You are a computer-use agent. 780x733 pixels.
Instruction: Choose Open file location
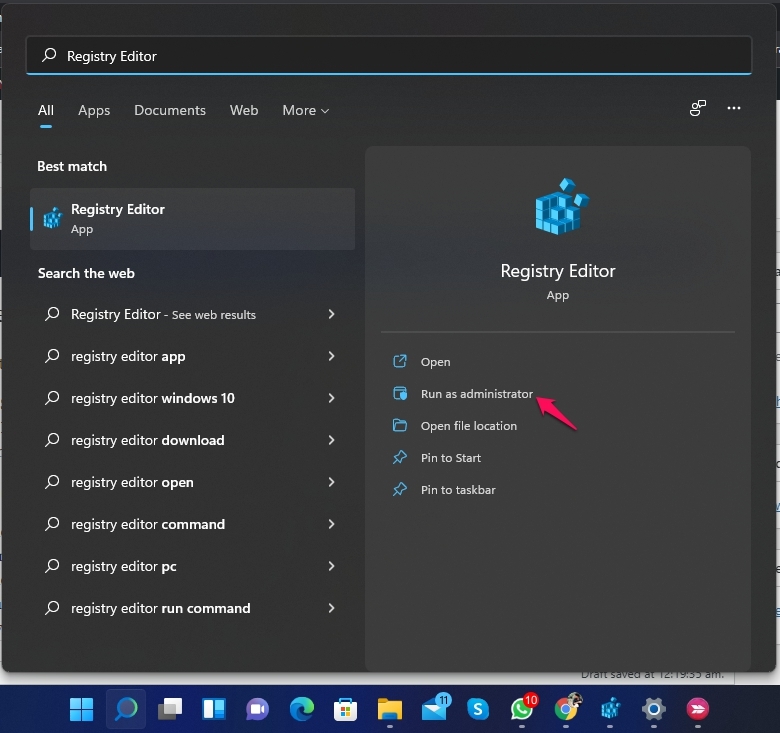click(x=469, y=426)
